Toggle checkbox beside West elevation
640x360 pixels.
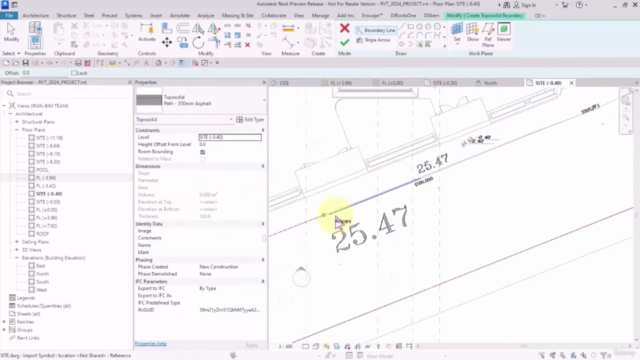tap(31, 290)
